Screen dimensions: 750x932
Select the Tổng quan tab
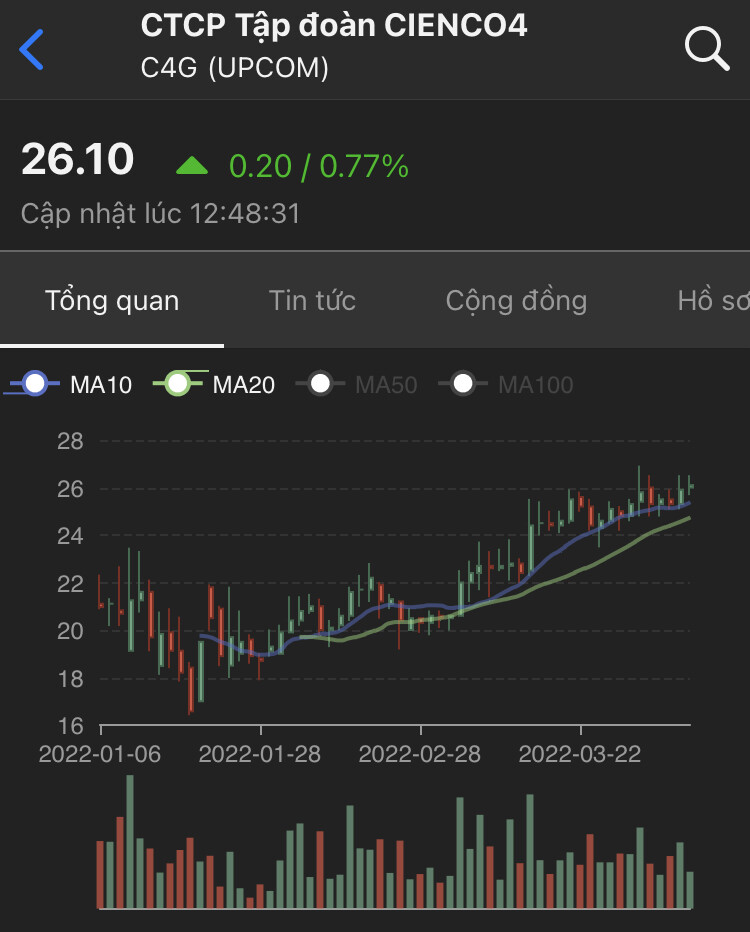coord(112,301)
